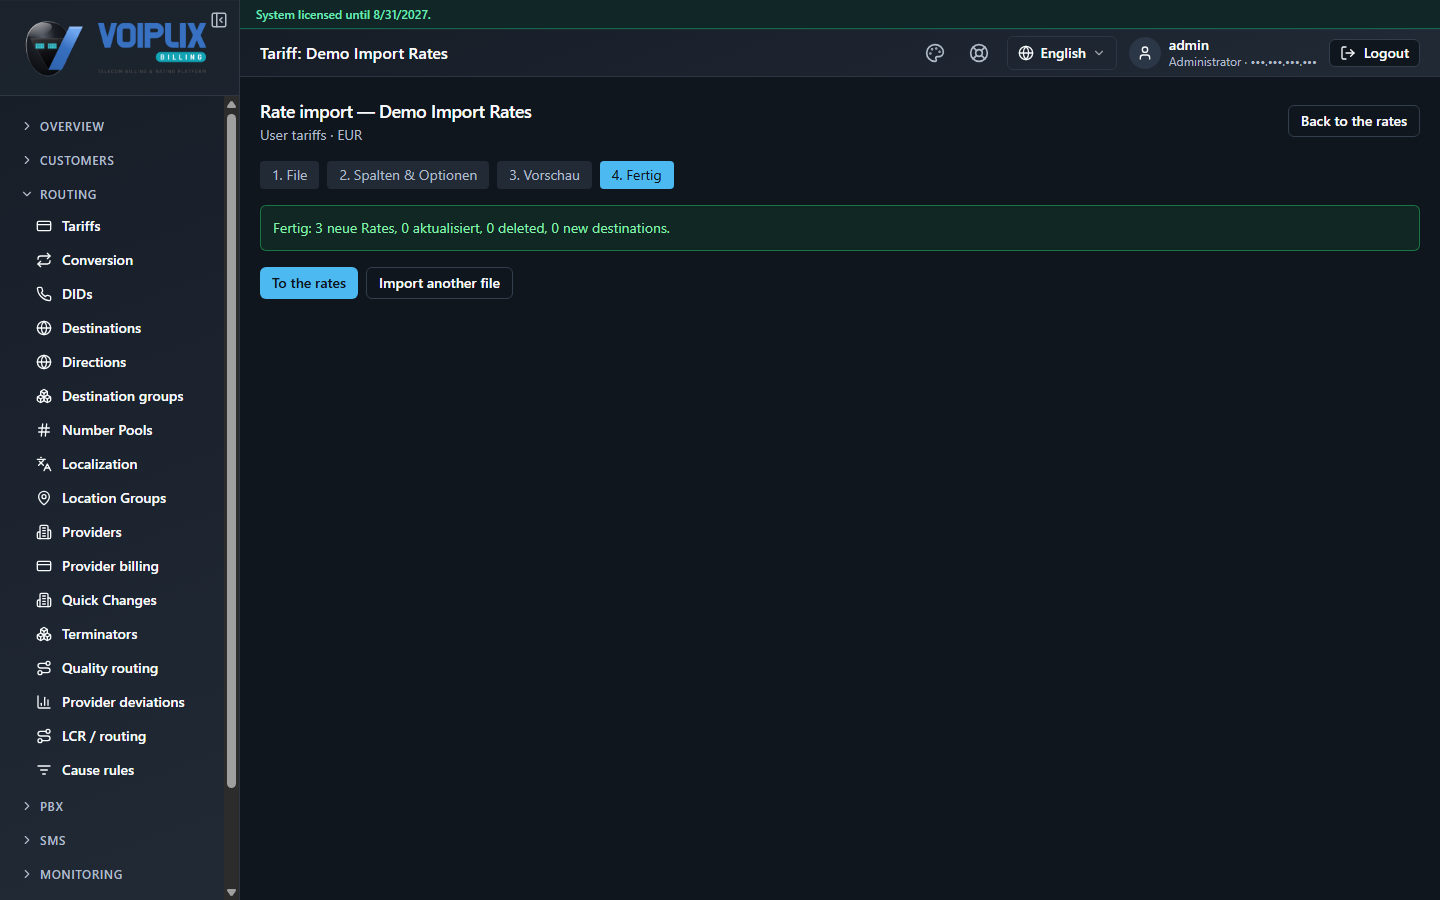
Task: Click the sidebar scrollbar up arrow
Action: pyautogui.click(x=232, y=104)
